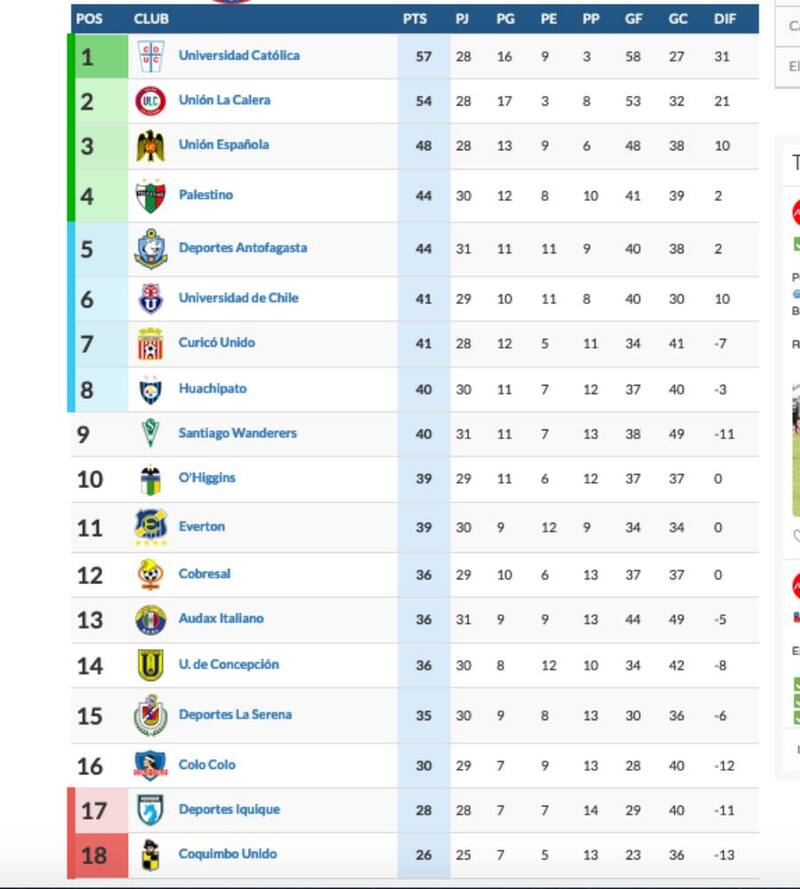Click the DIF column header
The image size is (800, 889).
pos(725,18)
